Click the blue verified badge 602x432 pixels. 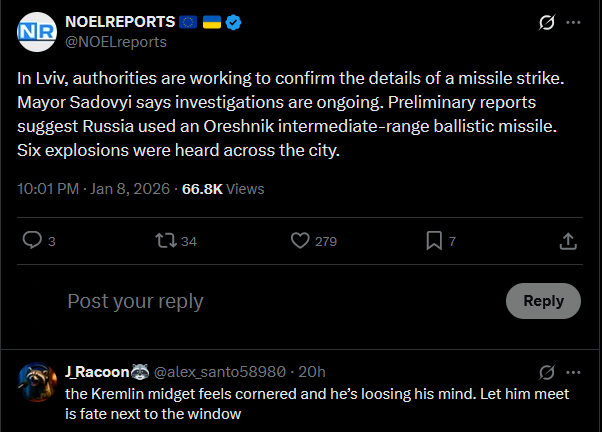(232, 22)
